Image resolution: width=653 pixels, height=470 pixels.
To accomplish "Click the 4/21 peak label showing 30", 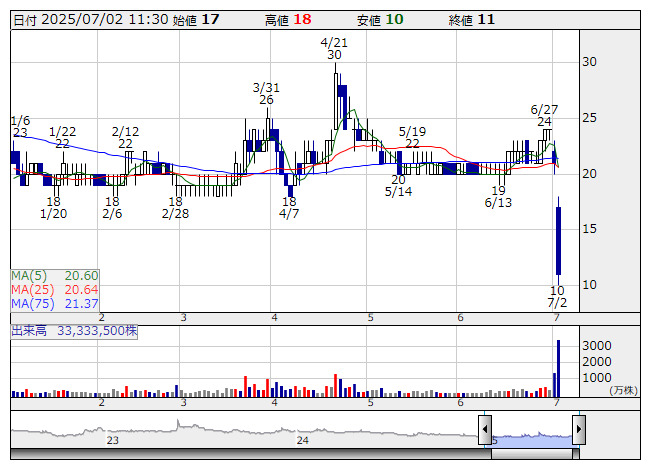I will click(x=334, y=49).
